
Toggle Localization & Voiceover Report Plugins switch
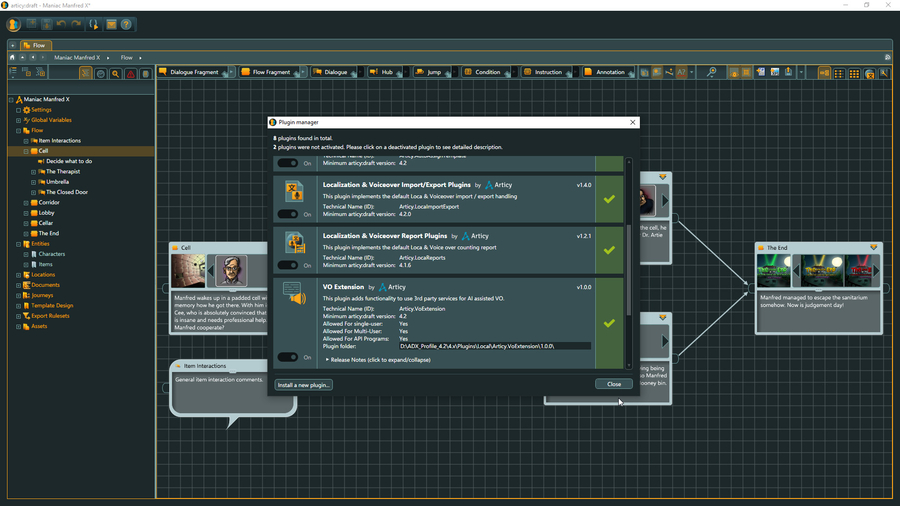coord(288,265)
